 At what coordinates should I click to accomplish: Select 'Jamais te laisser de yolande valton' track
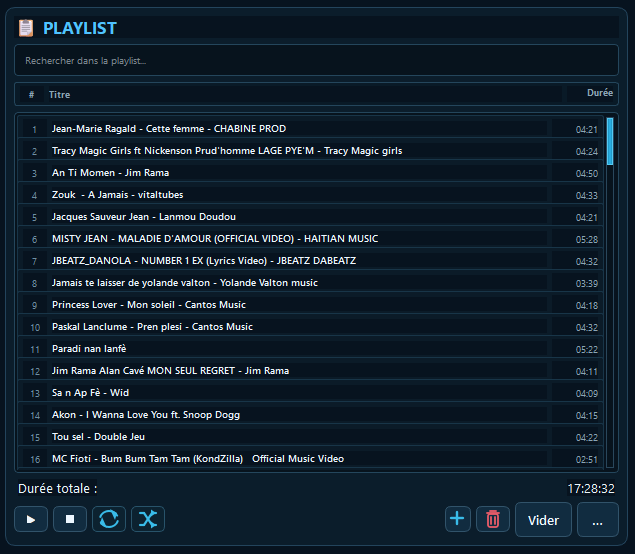point(311,283)
